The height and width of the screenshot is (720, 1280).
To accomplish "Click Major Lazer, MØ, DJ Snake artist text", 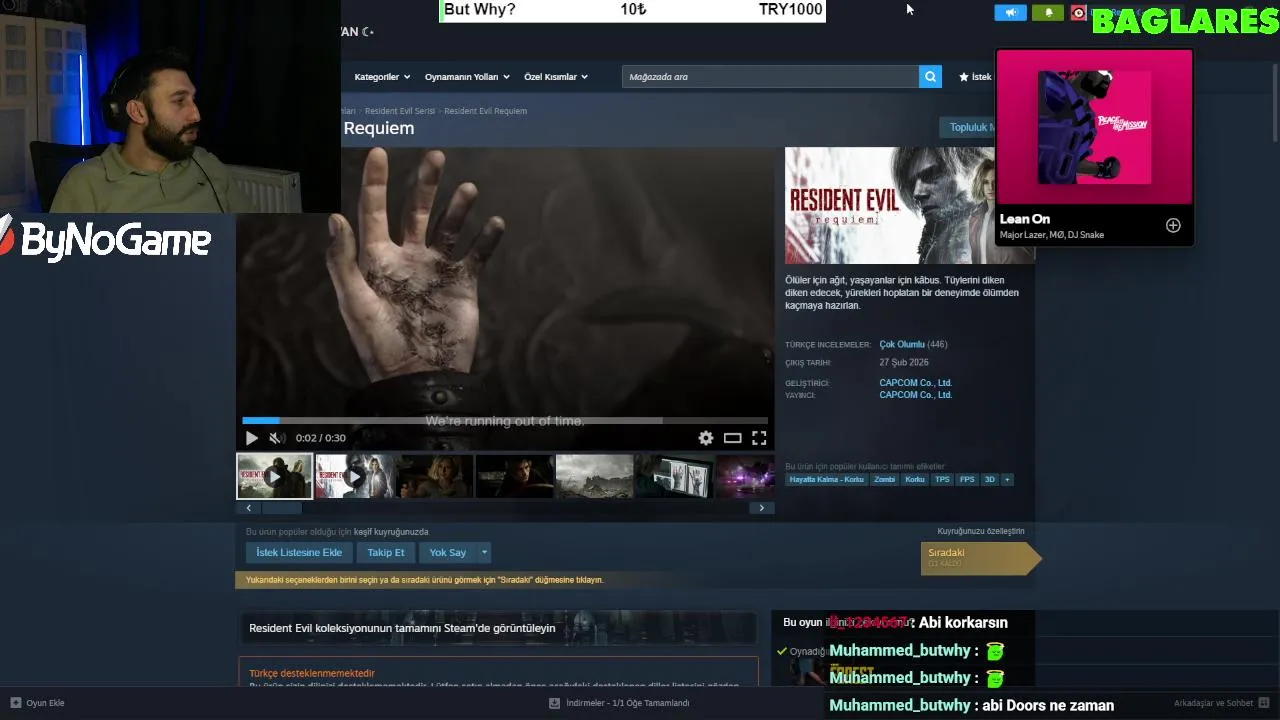I will pos(1052,235).
